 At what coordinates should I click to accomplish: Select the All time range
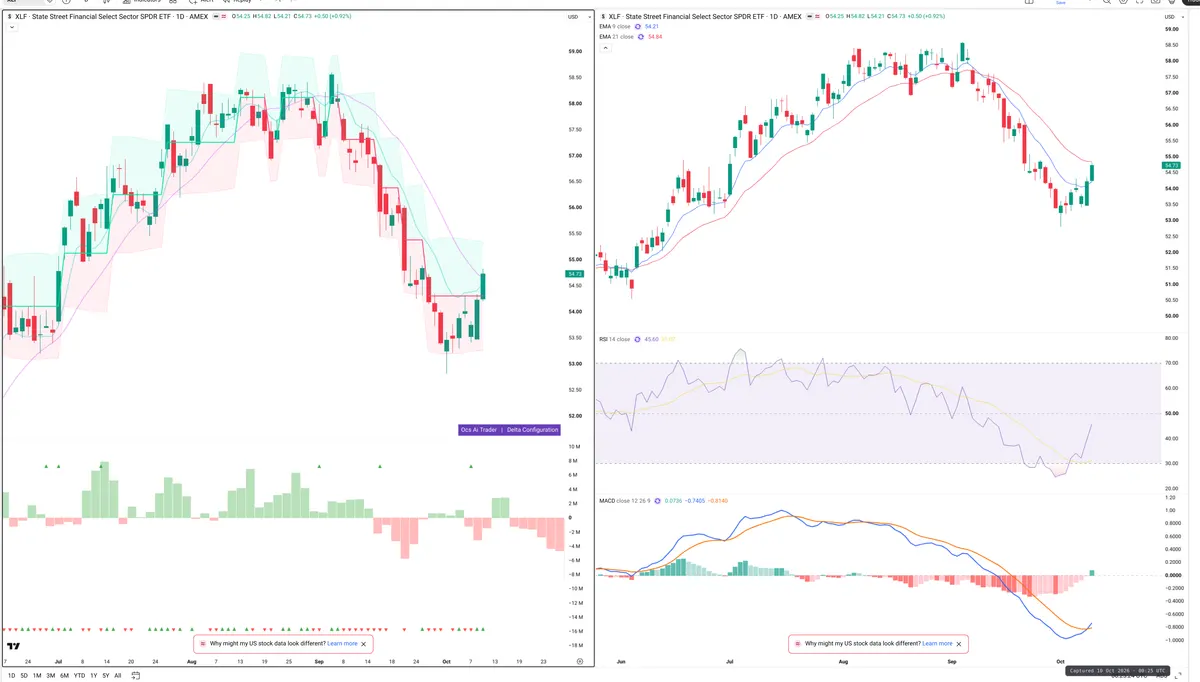point(118,676)
